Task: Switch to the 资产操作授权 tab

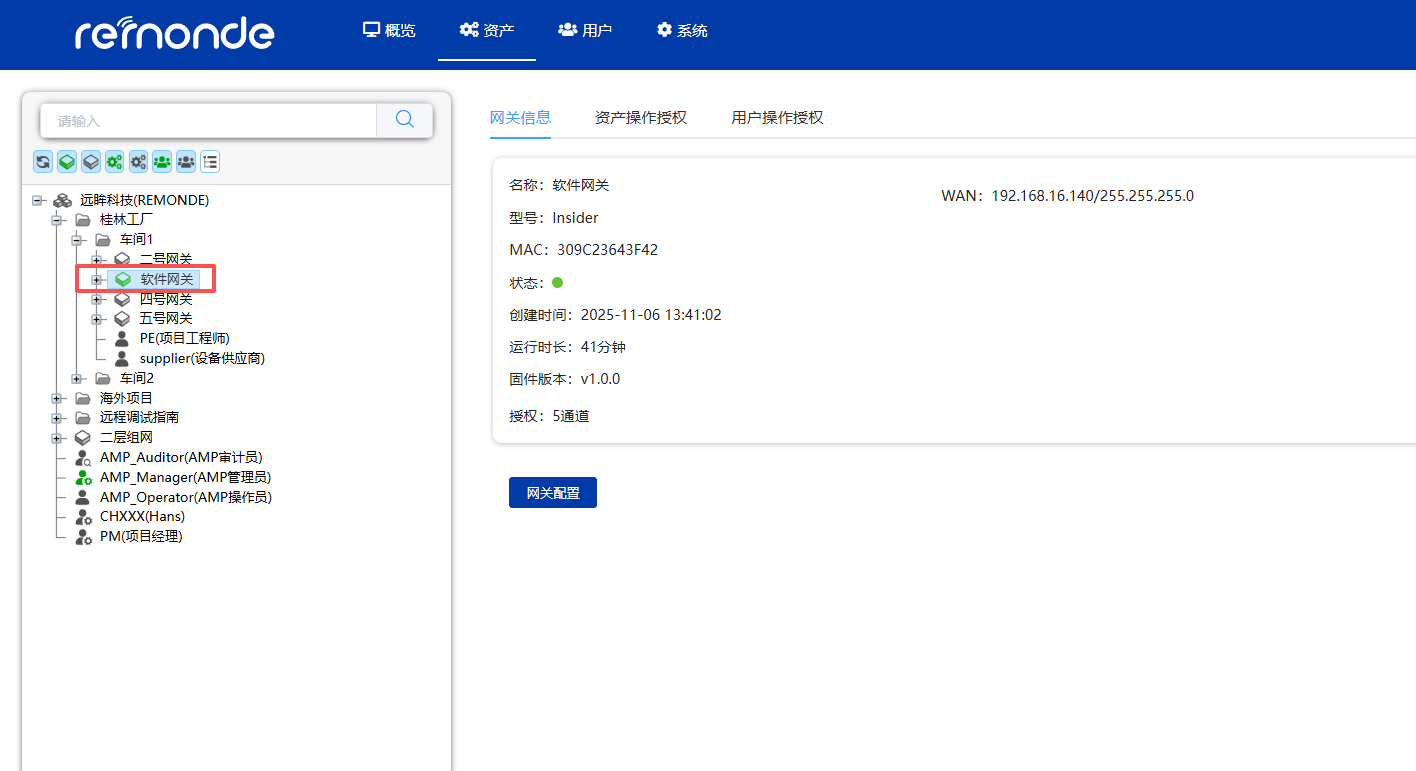Action: coord(641,117)
